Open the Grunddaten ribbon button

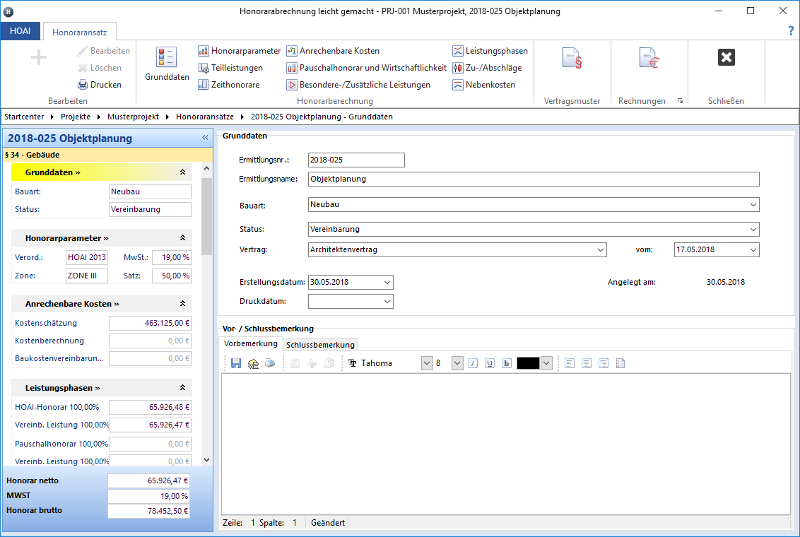[x=167, y=64]
